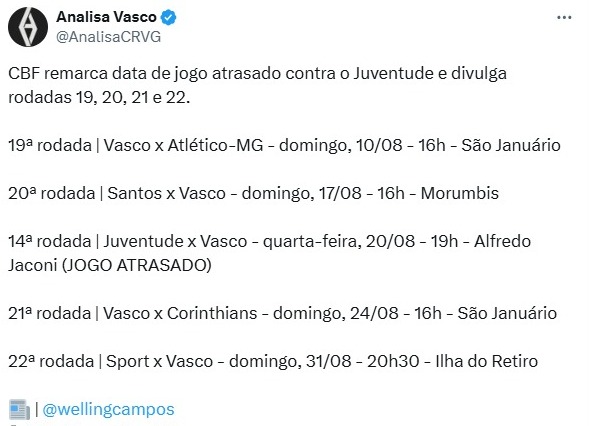Image resolution: width=590 pixels, height=426 pixels.
Task: Click the 20ª rodada Santos x Vasco line
Action: tap(254, 193)
